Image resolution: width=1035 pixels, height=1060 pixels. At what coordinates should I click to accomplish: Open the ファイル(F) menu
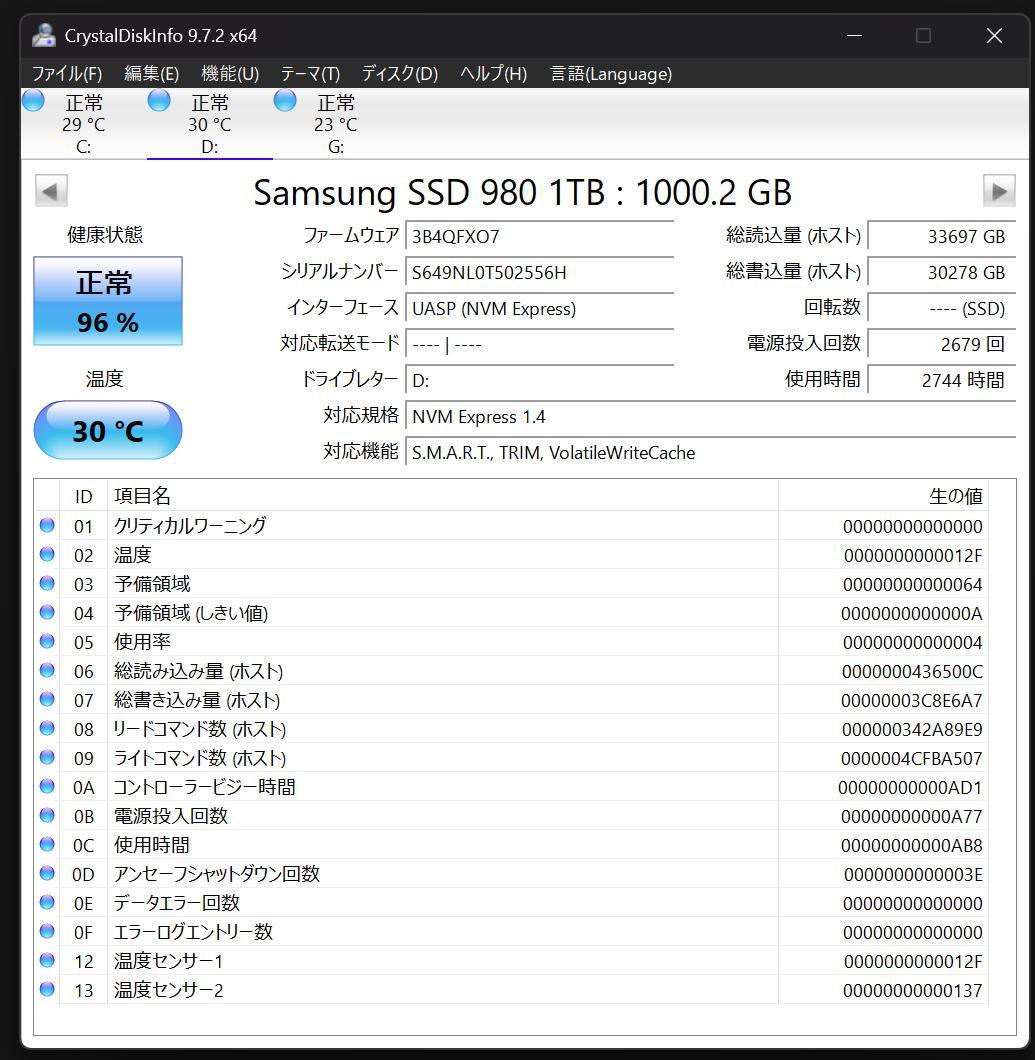click(x=66, y=73)
